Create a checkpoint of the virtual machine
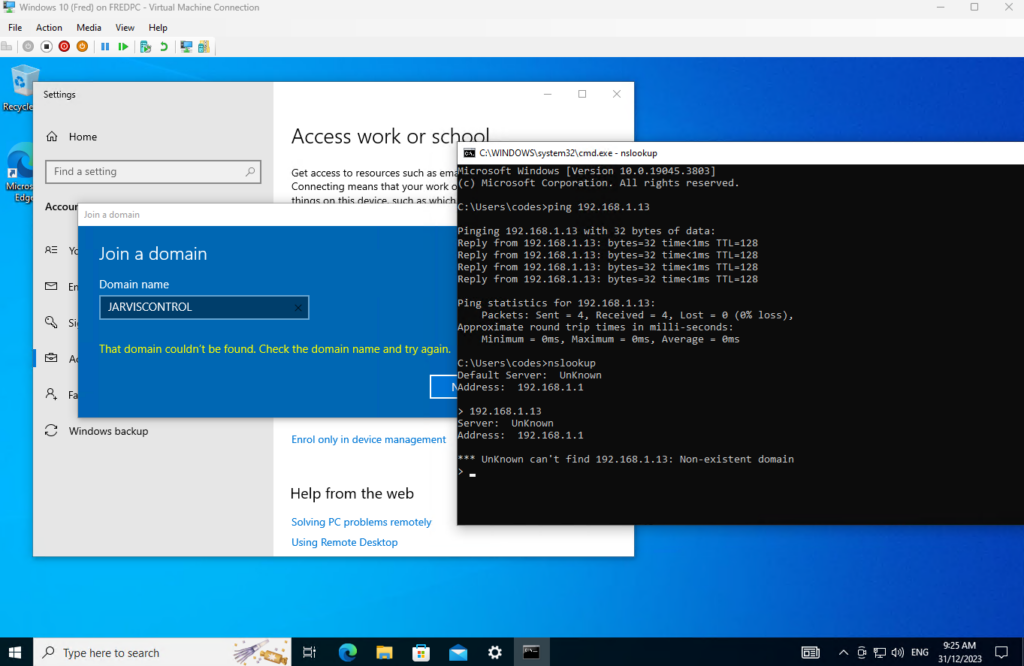This screenshot has height=666, width=1024. coord(146,46)
